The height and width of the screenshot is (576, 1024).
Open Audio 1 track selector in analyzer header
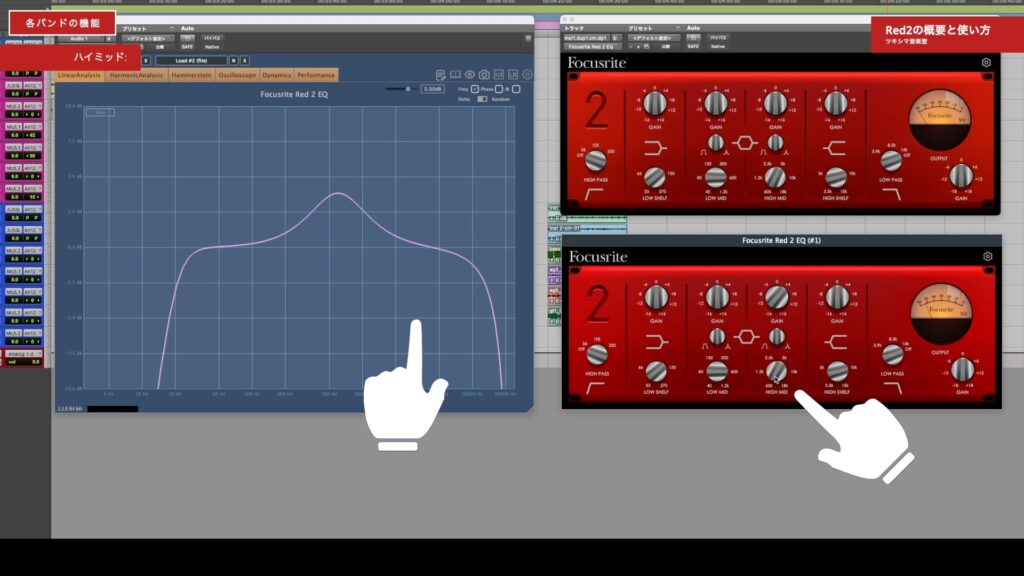pos(81,39)
